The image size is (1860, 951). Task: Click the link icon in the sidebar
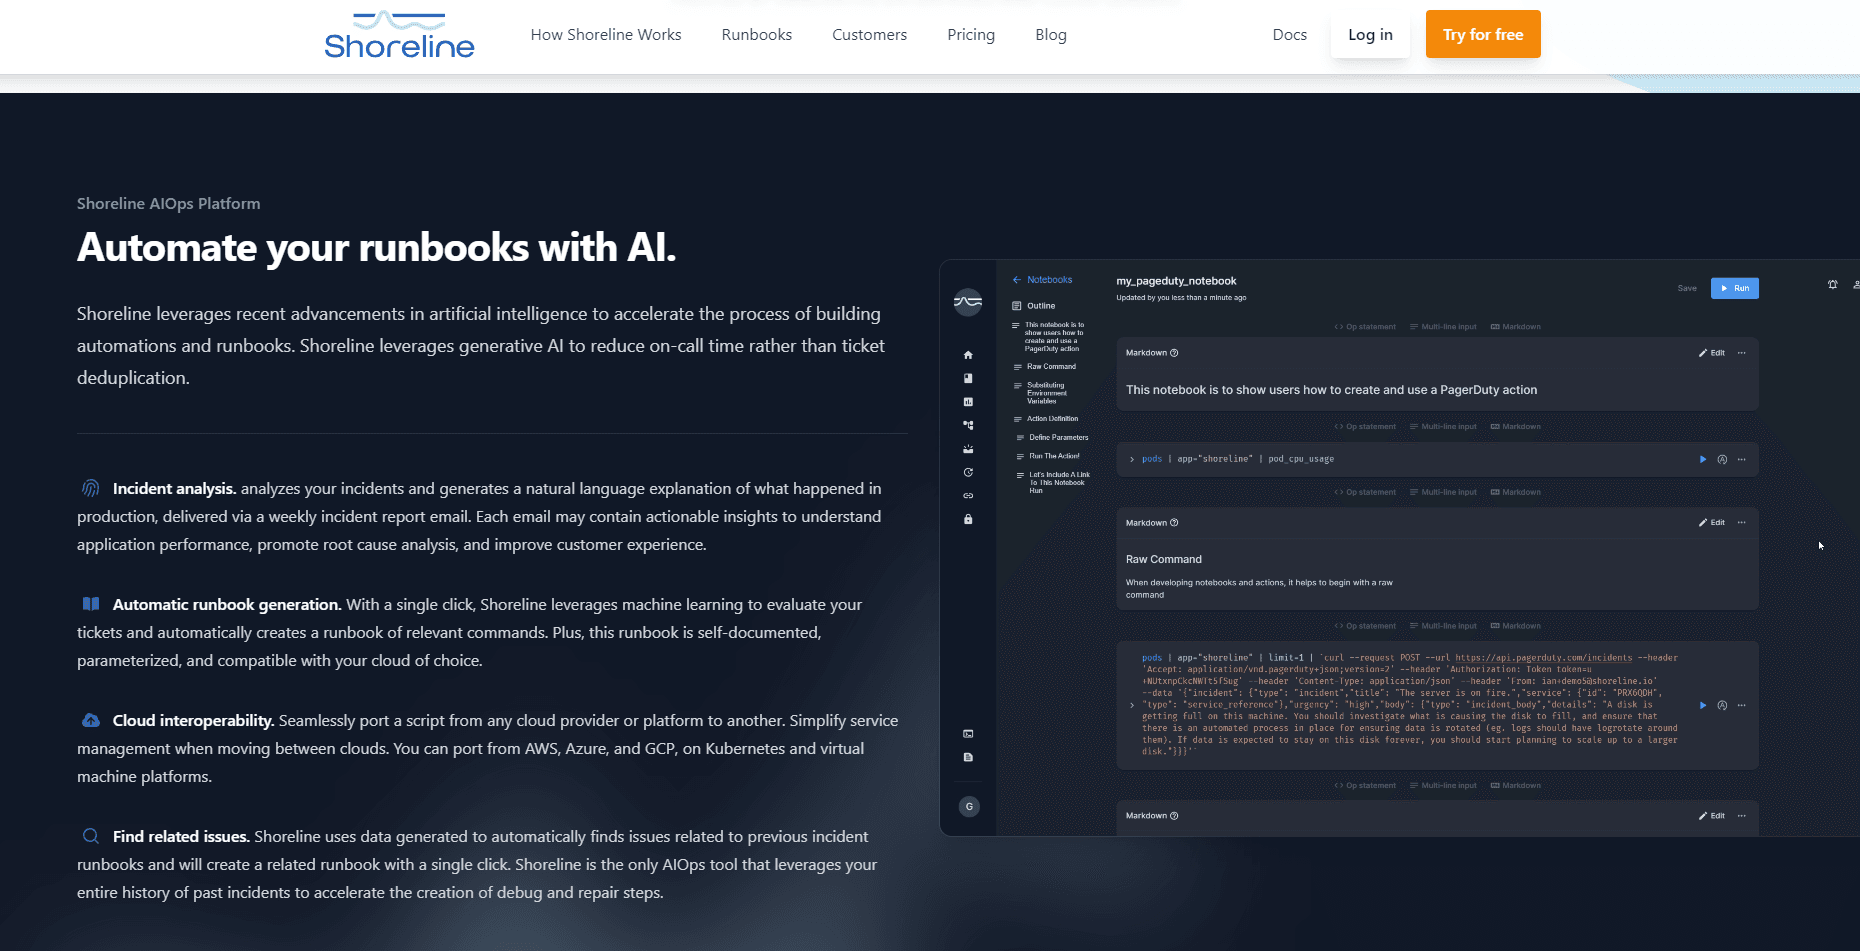point(968,495)
